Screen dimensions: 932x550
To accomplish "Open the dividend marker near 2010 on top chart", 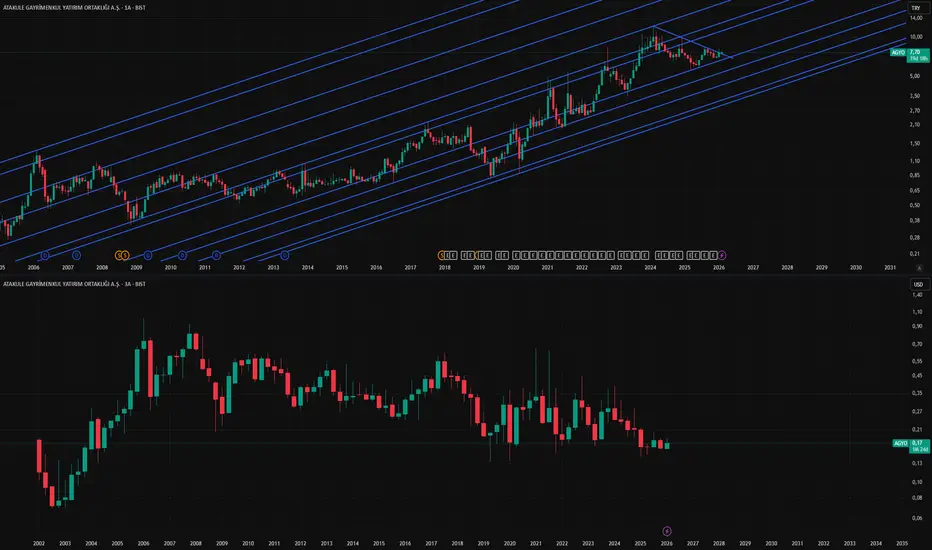I will click(182, 255).
